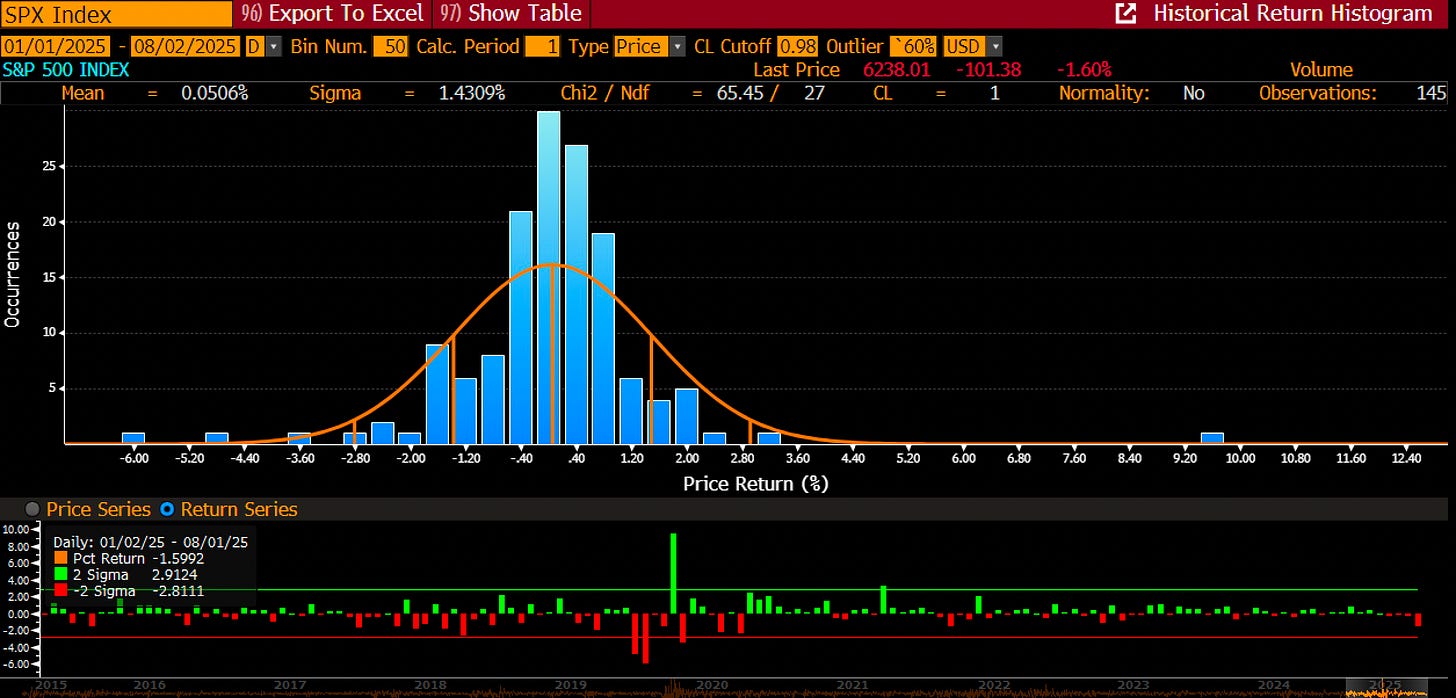Screen dimensions: 1456x698
Task: Edit start date 01/01/2025 field
Action: pos(55,46)
